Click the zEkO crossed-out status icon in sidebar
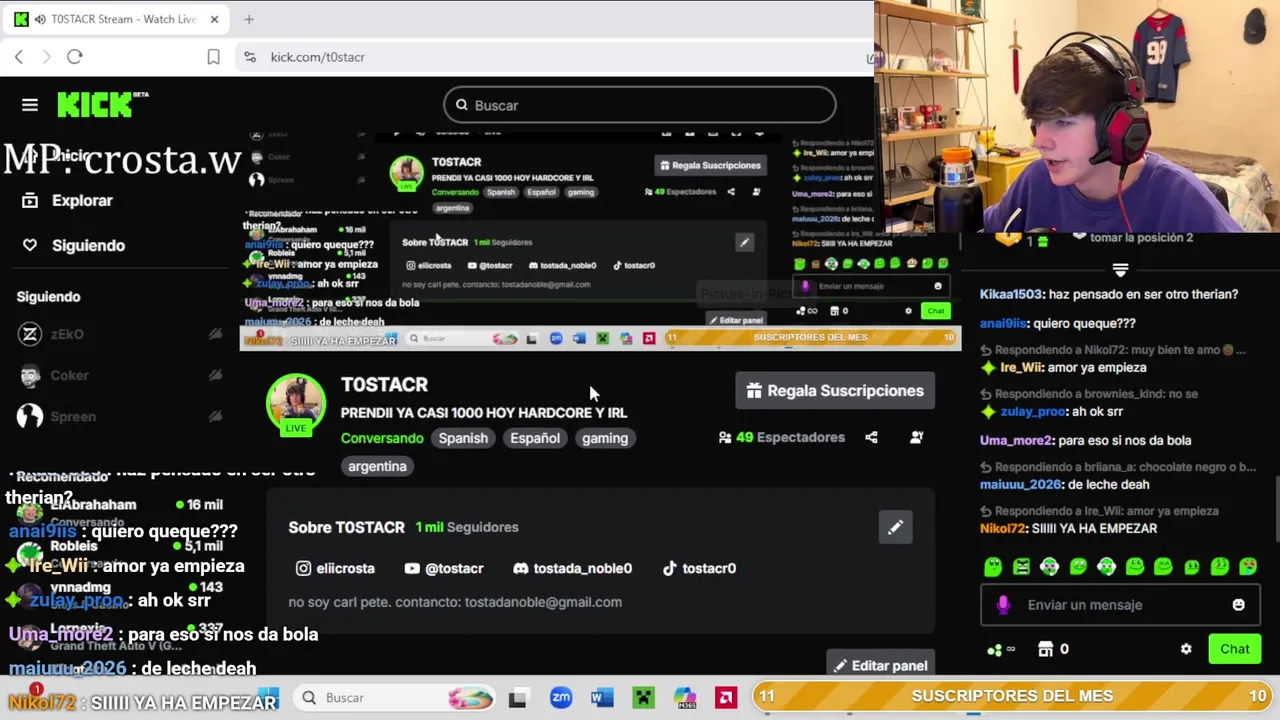 pyautogui.click(x=215, y=334)
